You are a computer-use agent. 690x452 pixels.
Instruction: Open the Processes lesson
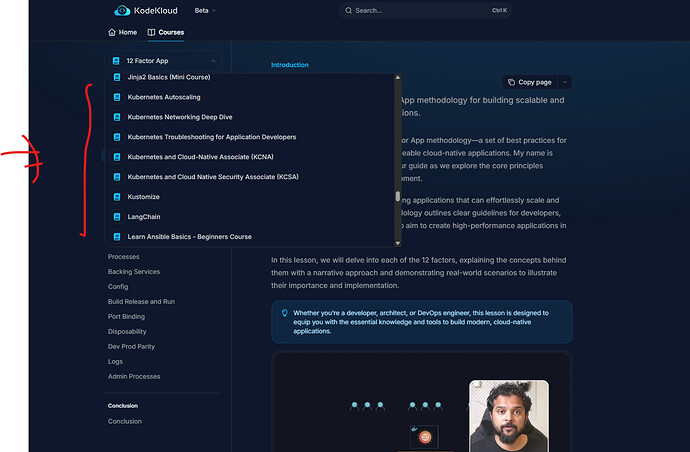click(x=123, y=257)
